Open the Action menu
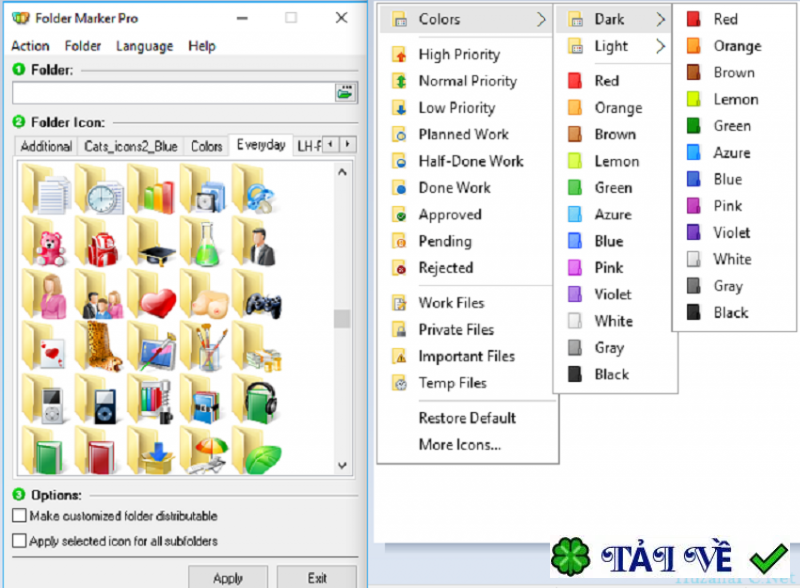 coord(30,45)
